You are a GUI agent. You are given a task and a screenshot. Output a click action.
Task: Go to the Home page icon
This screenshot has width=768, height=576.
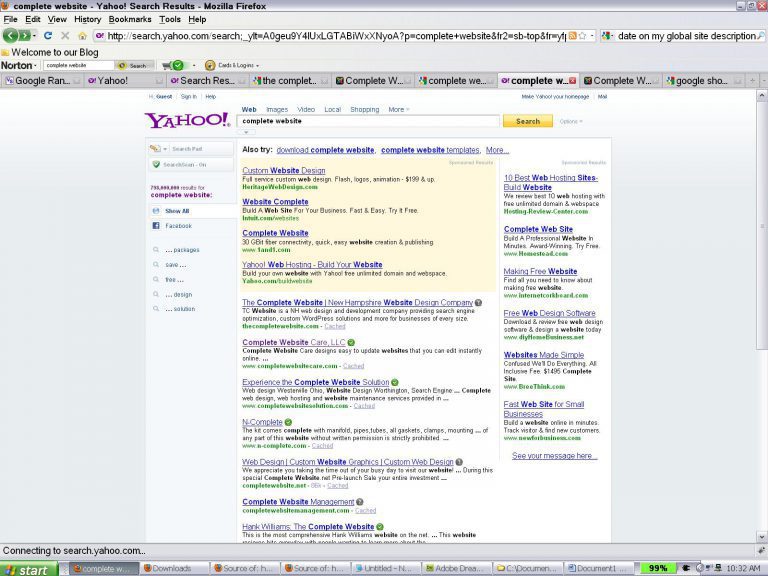click(x=82, y=36)
